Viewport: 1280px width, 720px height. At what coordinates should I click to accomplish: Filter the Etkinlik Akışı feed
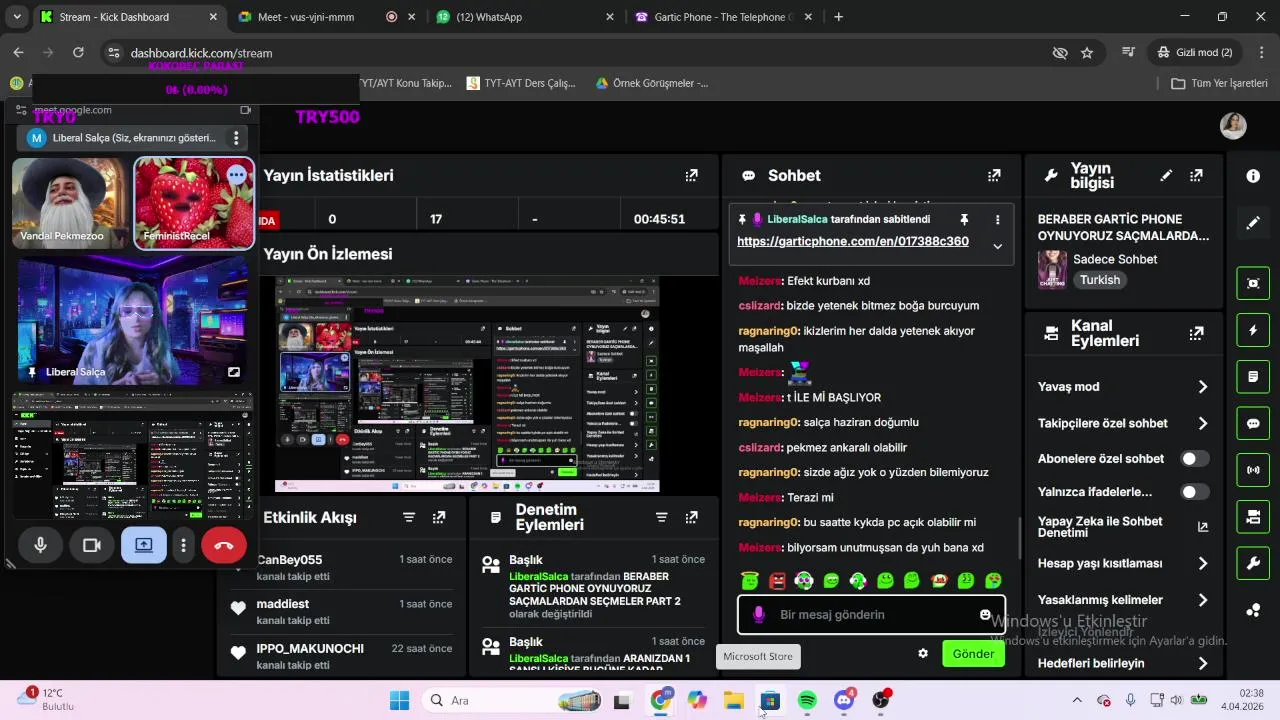tap(409, 517)
